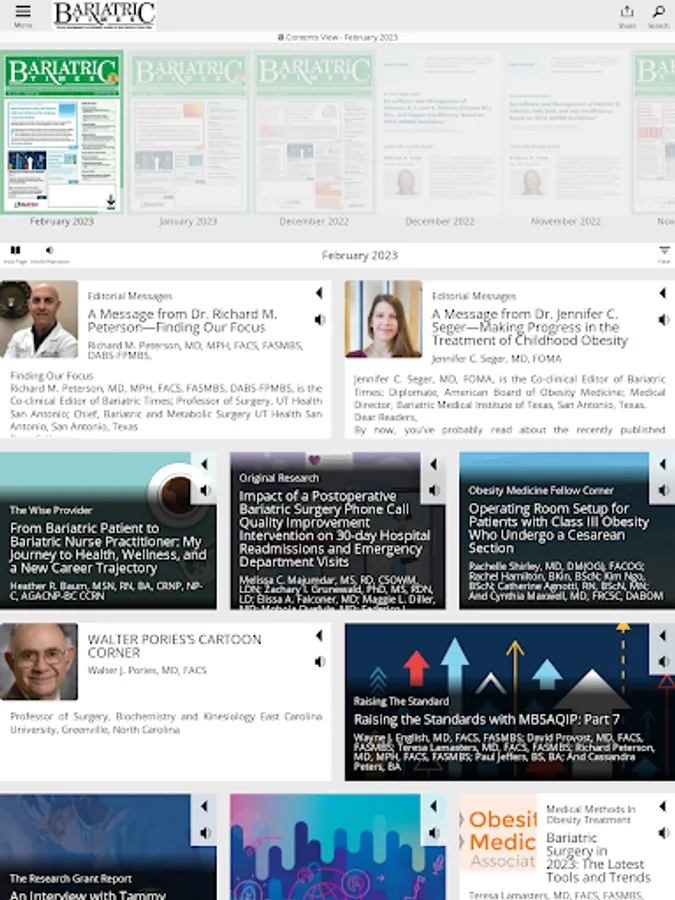Open 'From Bariatric Patient to Nurse Practitioner' article
This screenshot has width=675, height=900.
(108, 548)
